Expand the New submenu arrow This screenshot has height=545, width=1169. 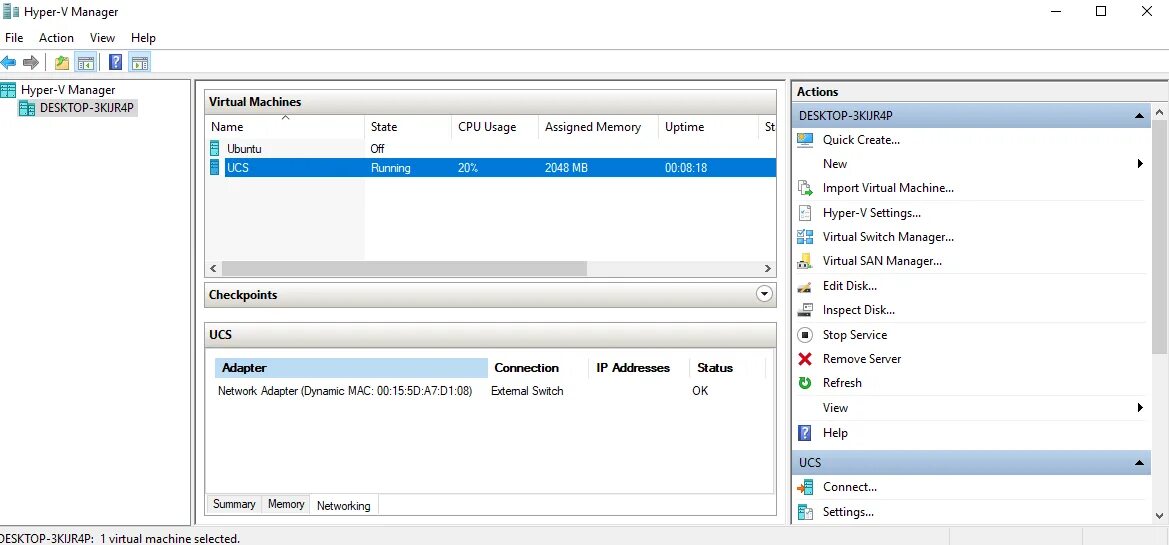tap(1140, 163)
